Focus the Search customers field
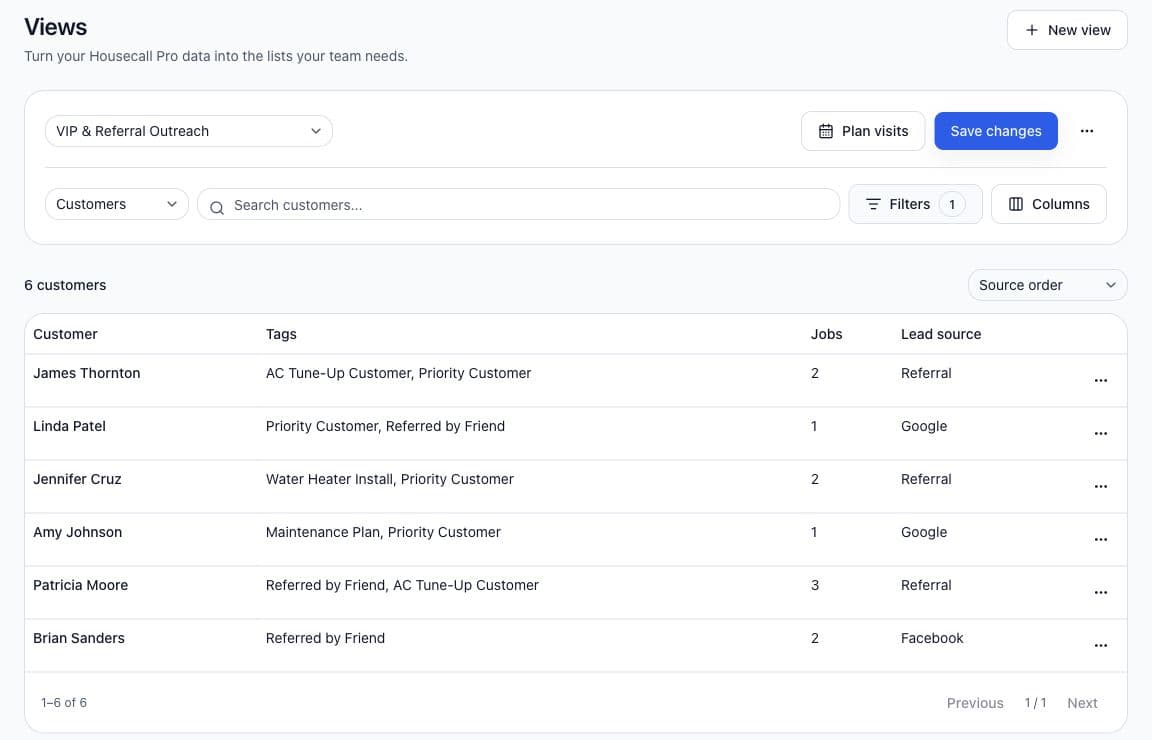 pyautogui.click(x=519, y=204)
